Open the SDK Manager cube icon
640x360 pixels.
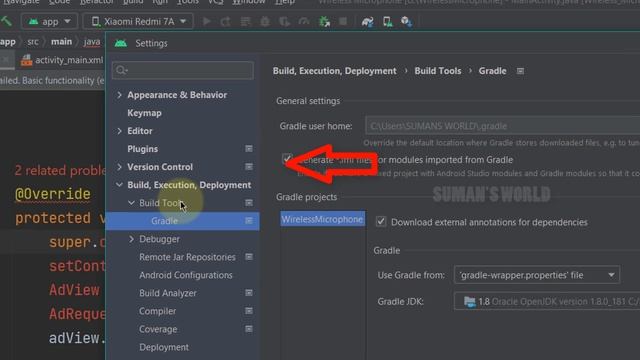[x=406, y=21]
